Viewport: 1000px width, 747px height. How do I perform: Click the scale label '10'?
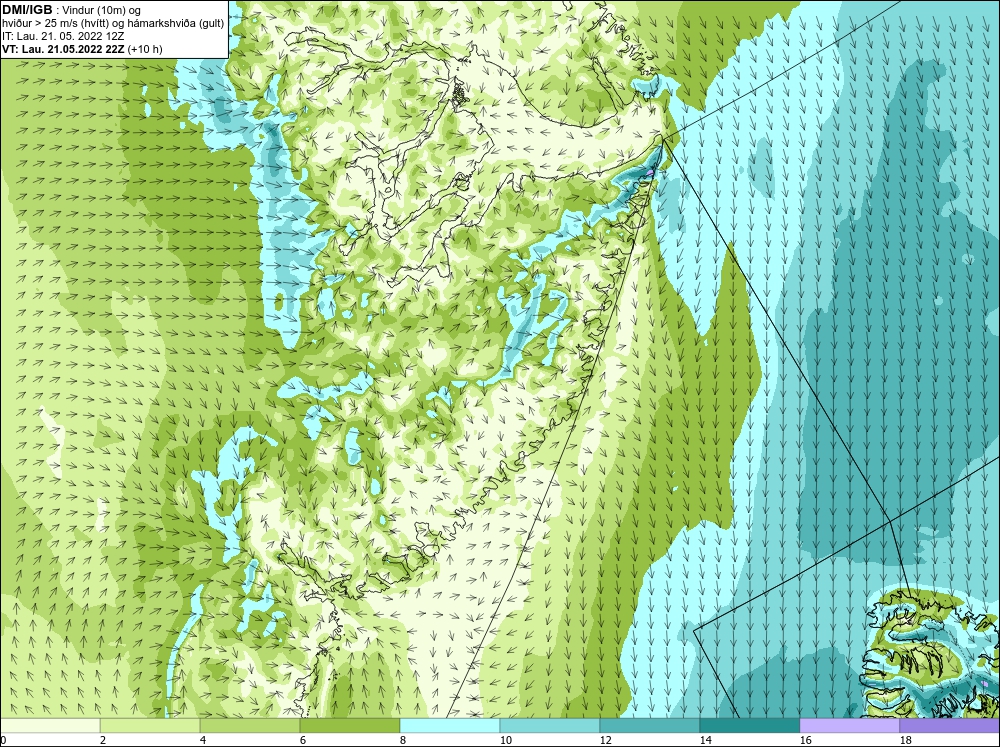pyautogui.click(x=505, y=740)
